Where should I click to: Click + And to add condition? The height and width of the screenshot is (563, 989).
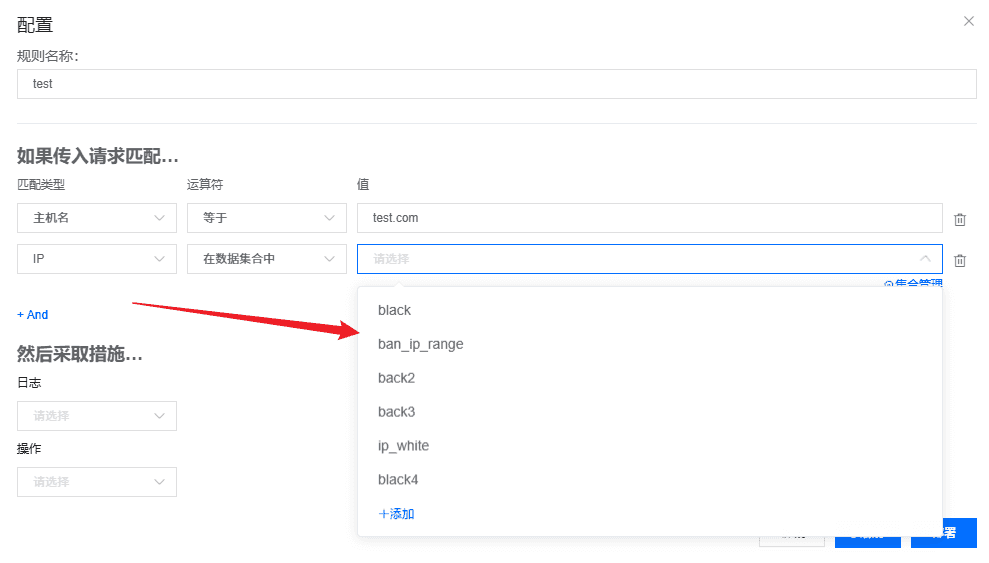coord(33,315)
